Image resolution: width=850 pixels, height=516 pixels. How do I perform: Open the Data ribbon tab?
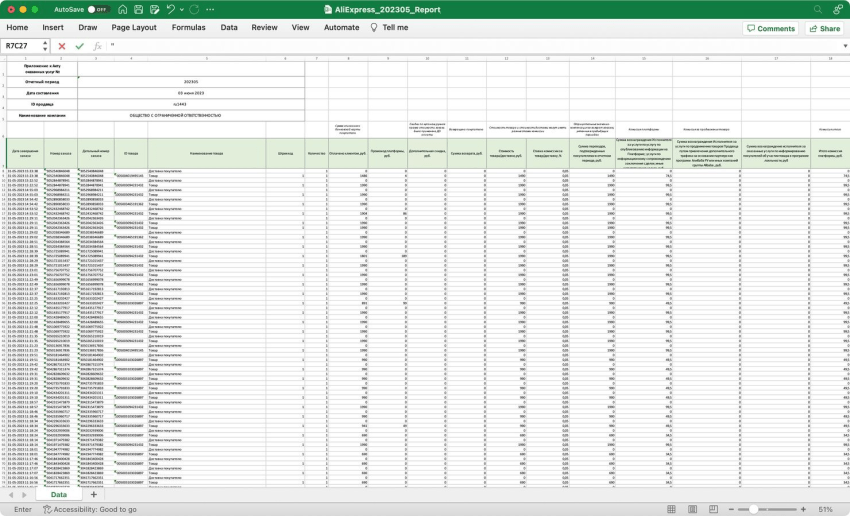(229, 27)
